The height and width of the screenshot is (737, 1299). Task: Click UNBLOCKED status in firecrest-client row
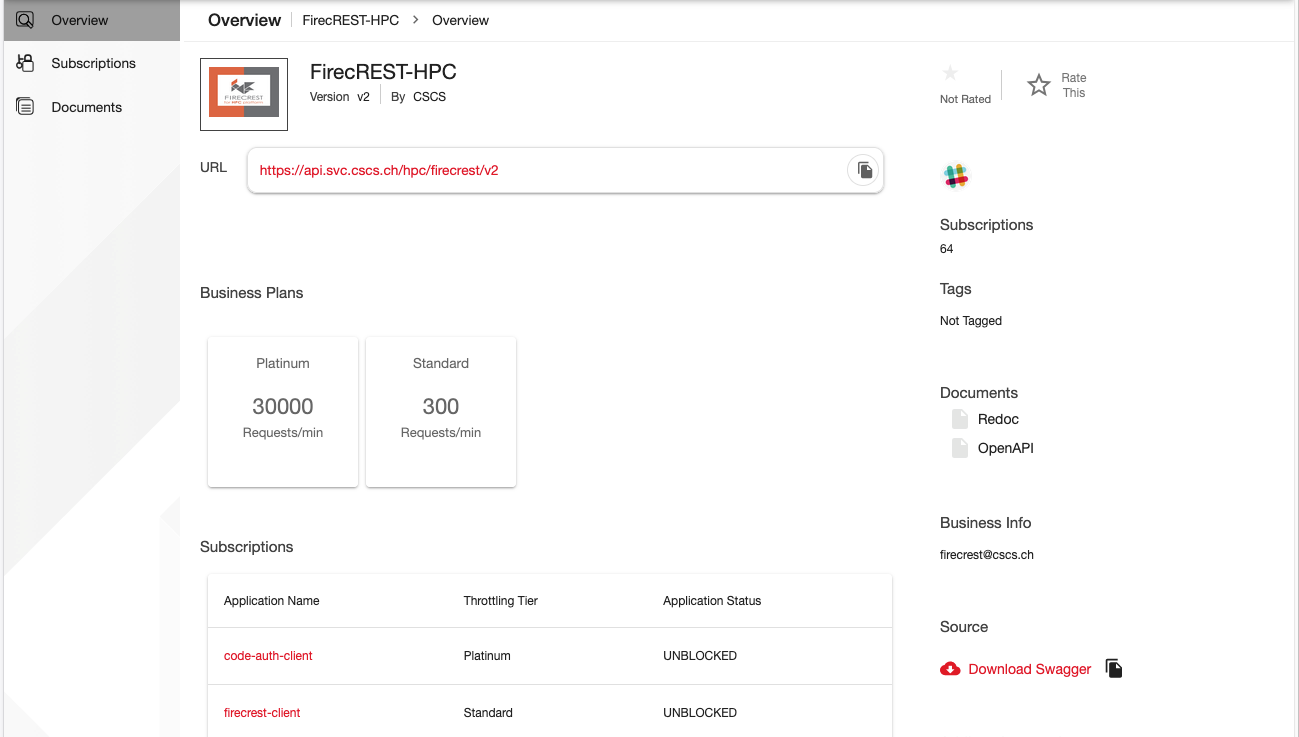click(x=700, y=713)
